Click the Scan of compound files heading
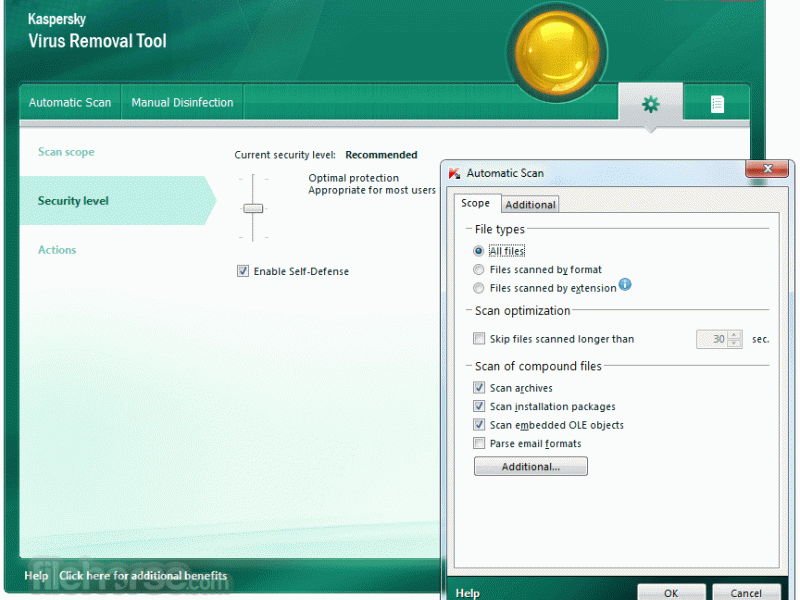 (538, 366)
